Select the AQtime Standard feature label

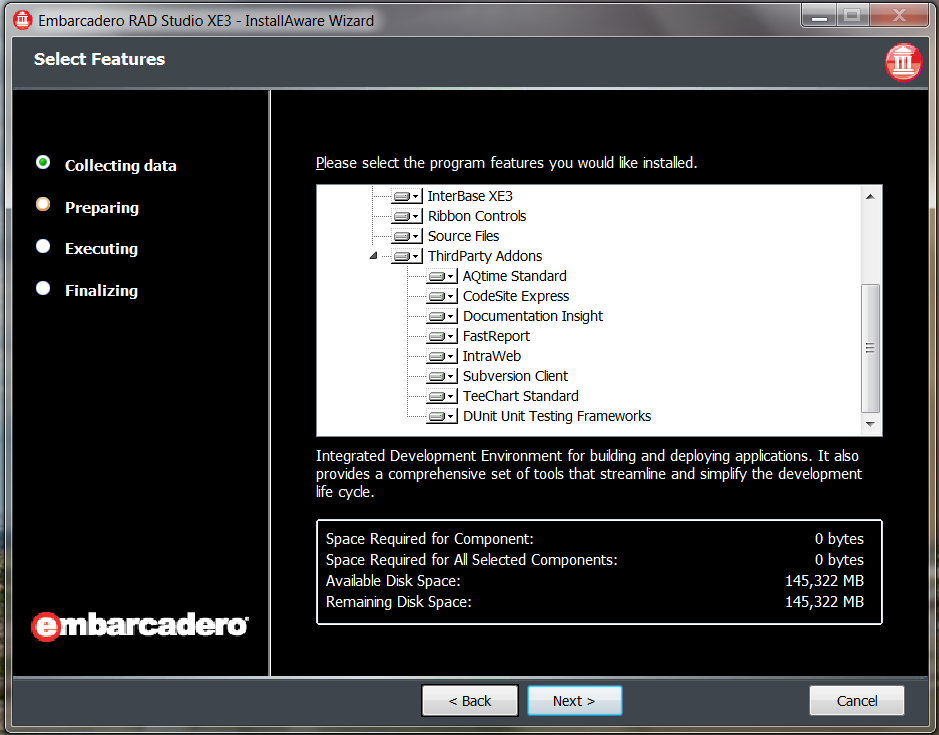514,276
